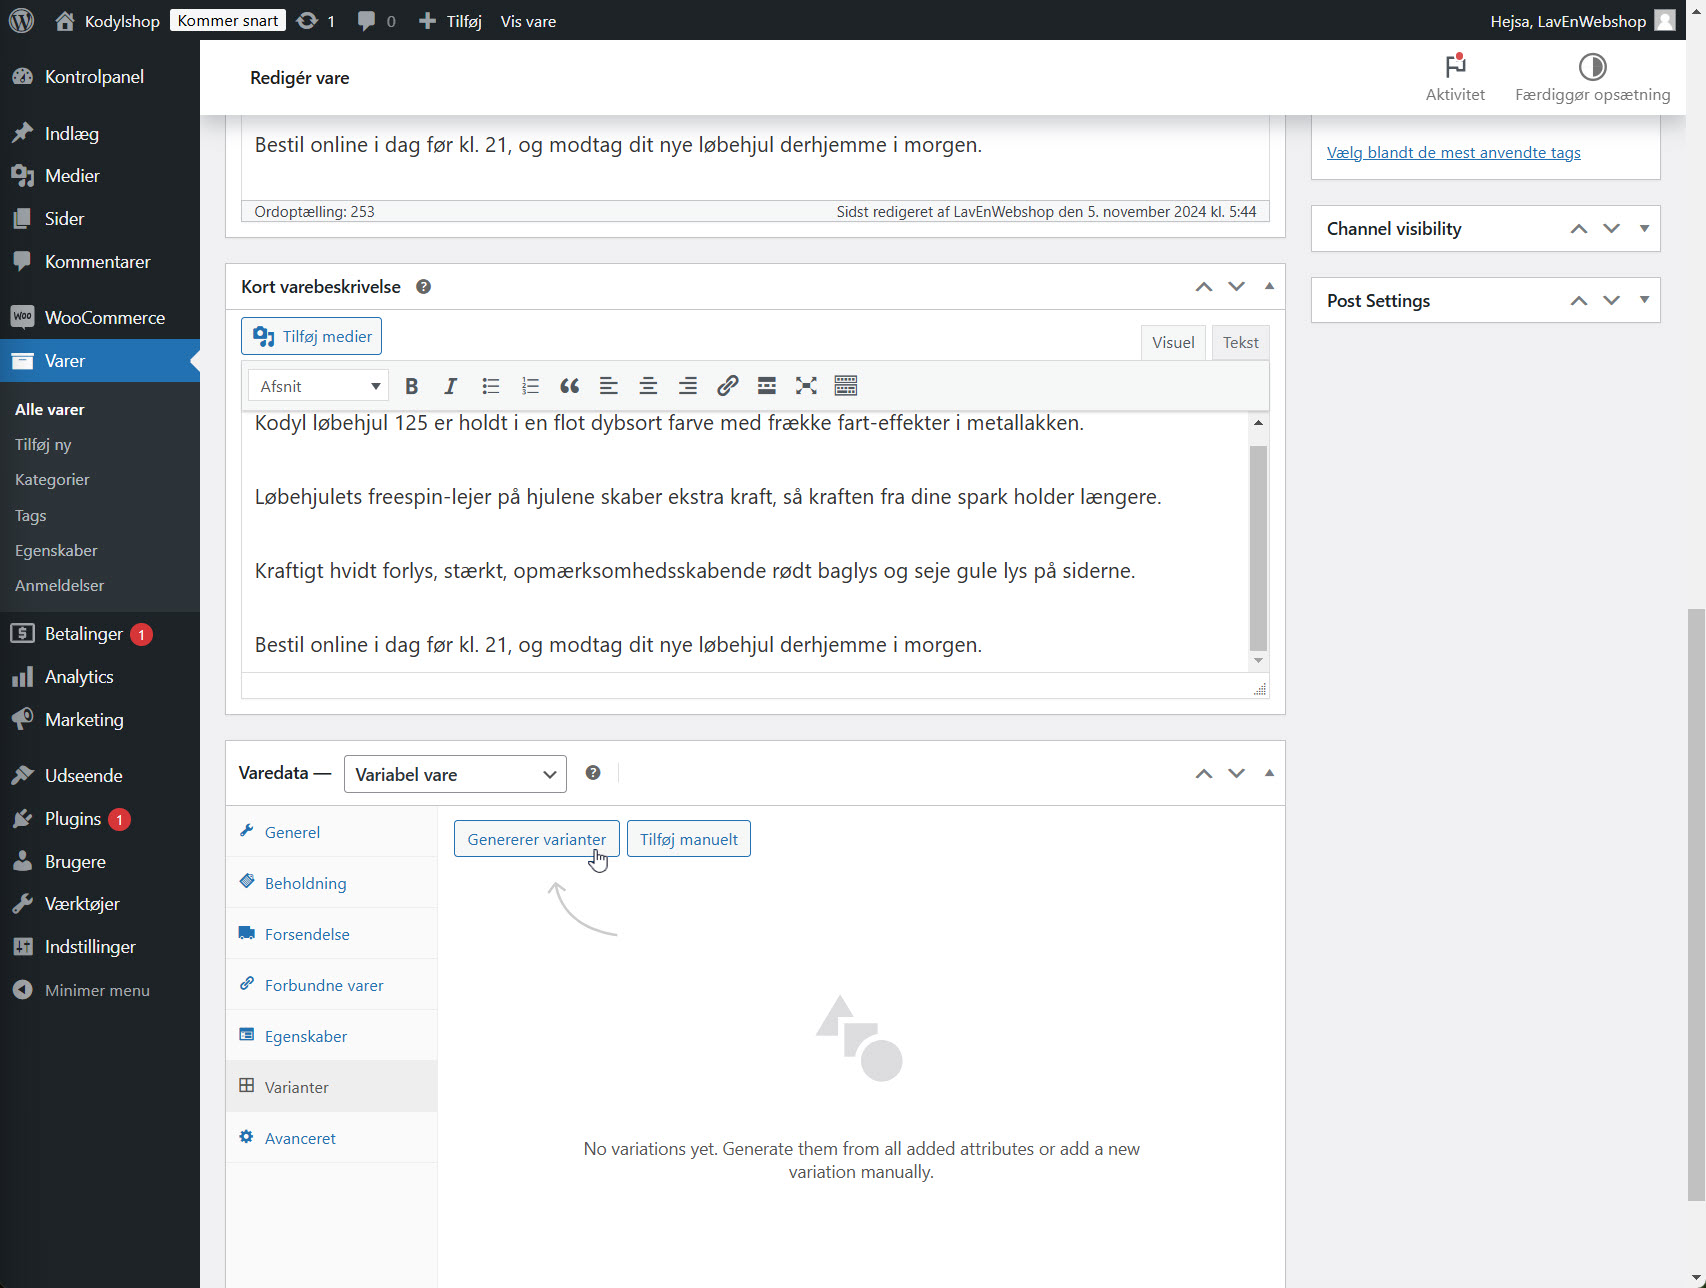
Task: Open the most used tags link
Action: (x=1453, y=152)
